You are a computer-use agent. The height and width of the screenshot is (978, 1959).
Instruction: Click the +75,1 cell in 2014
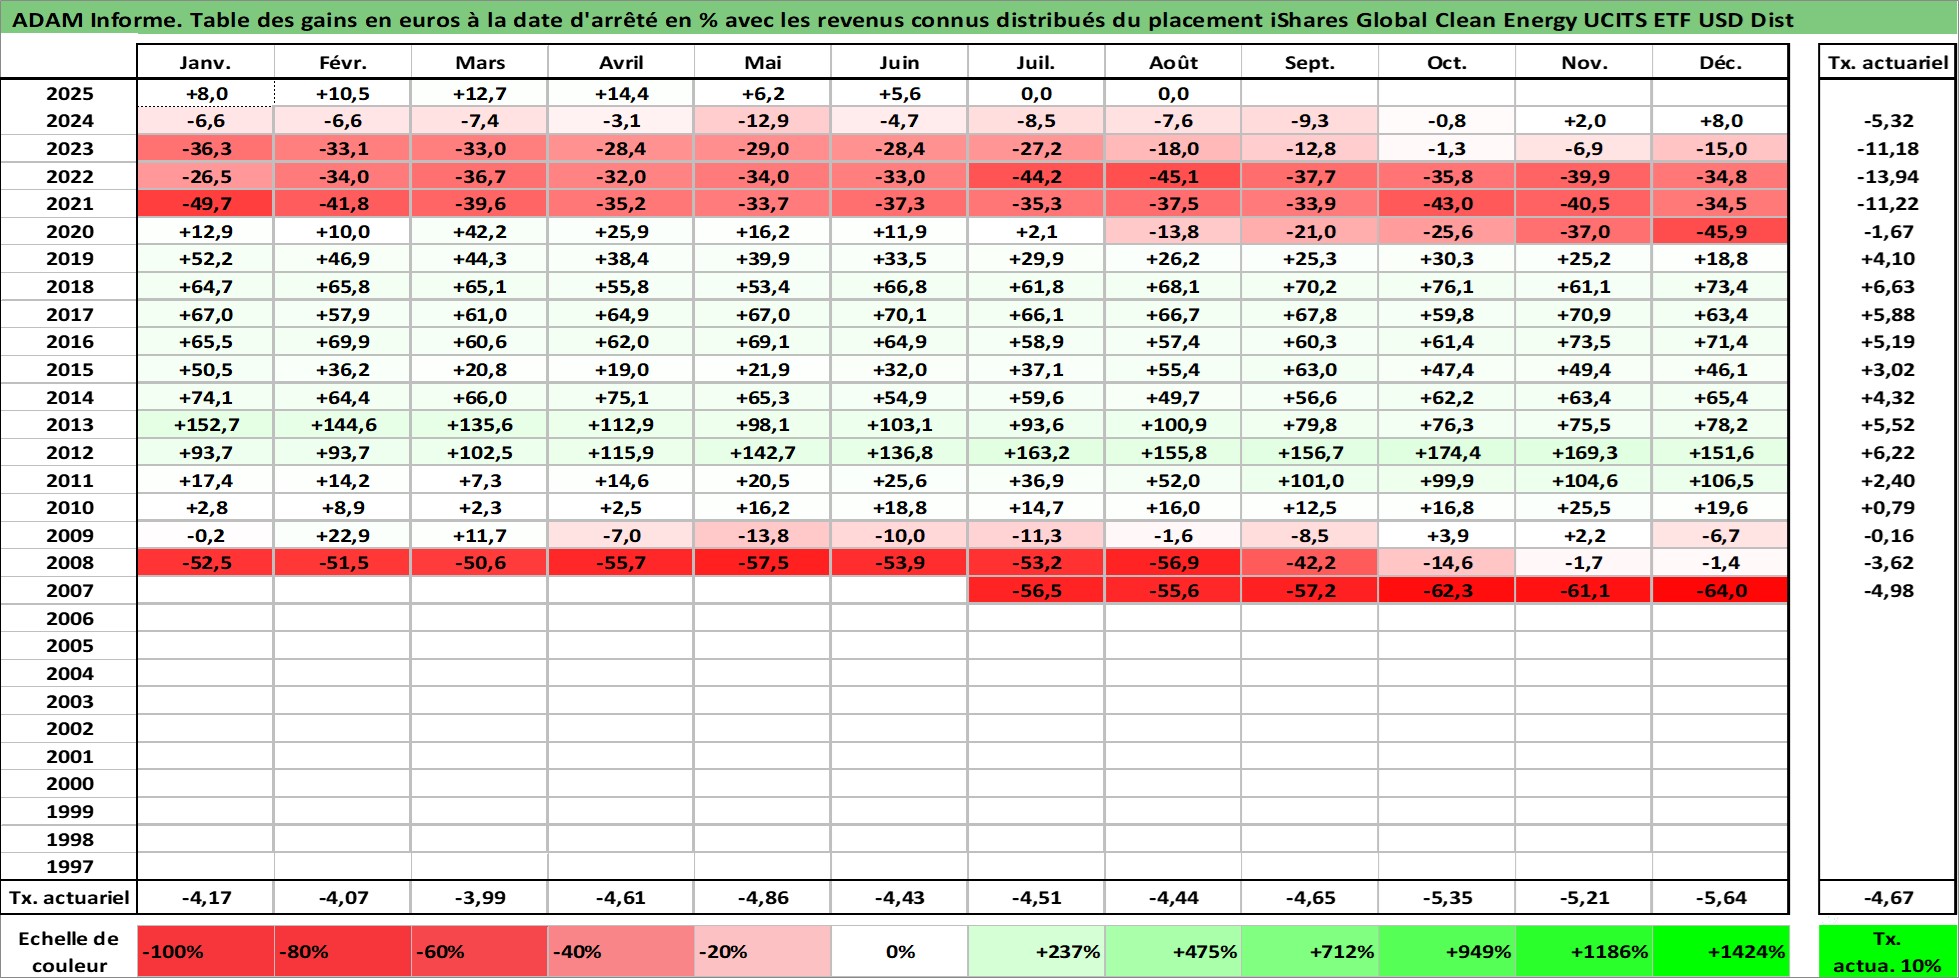(x=620, y=397)
